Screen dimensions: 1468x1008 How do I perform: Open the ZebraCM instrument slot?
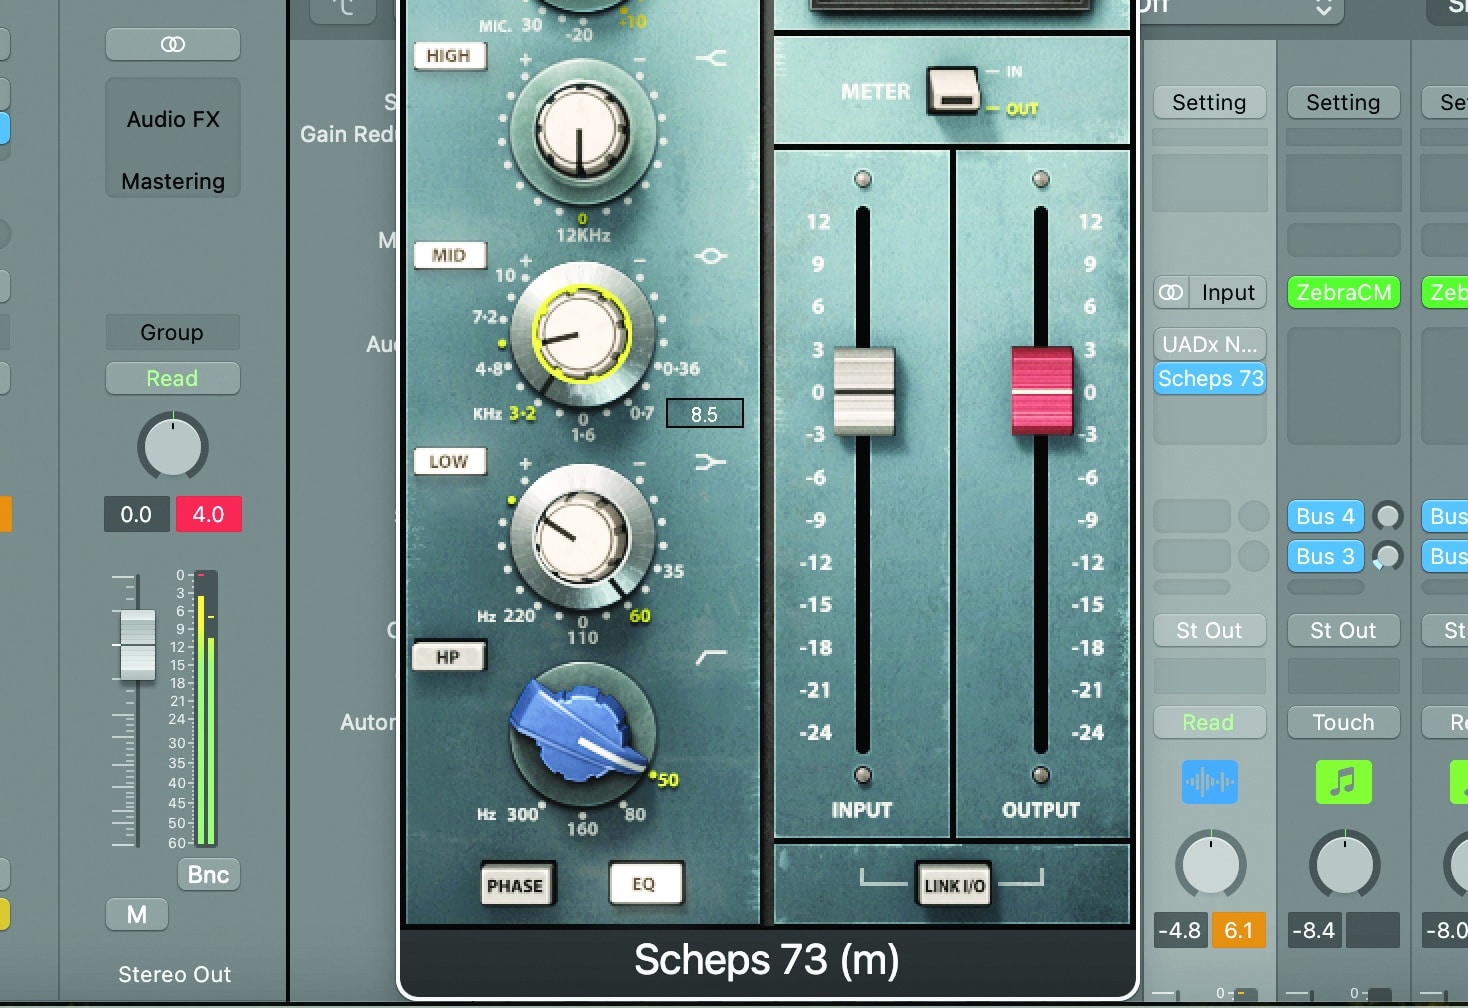[1343, 292]
